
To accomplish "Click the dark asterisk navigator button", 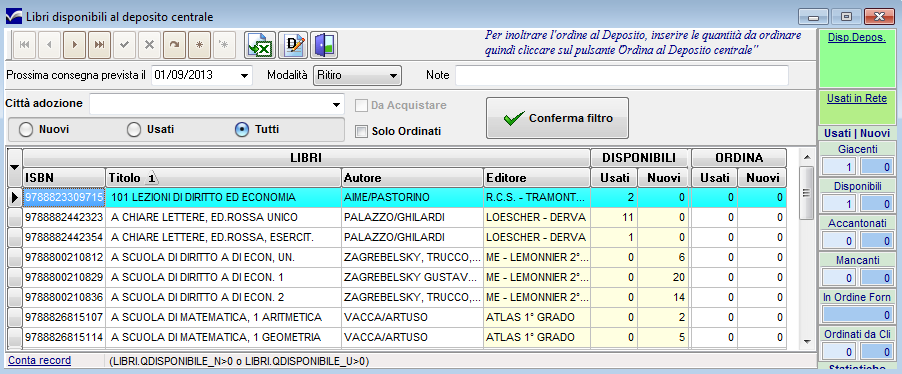I will (199, 45).
